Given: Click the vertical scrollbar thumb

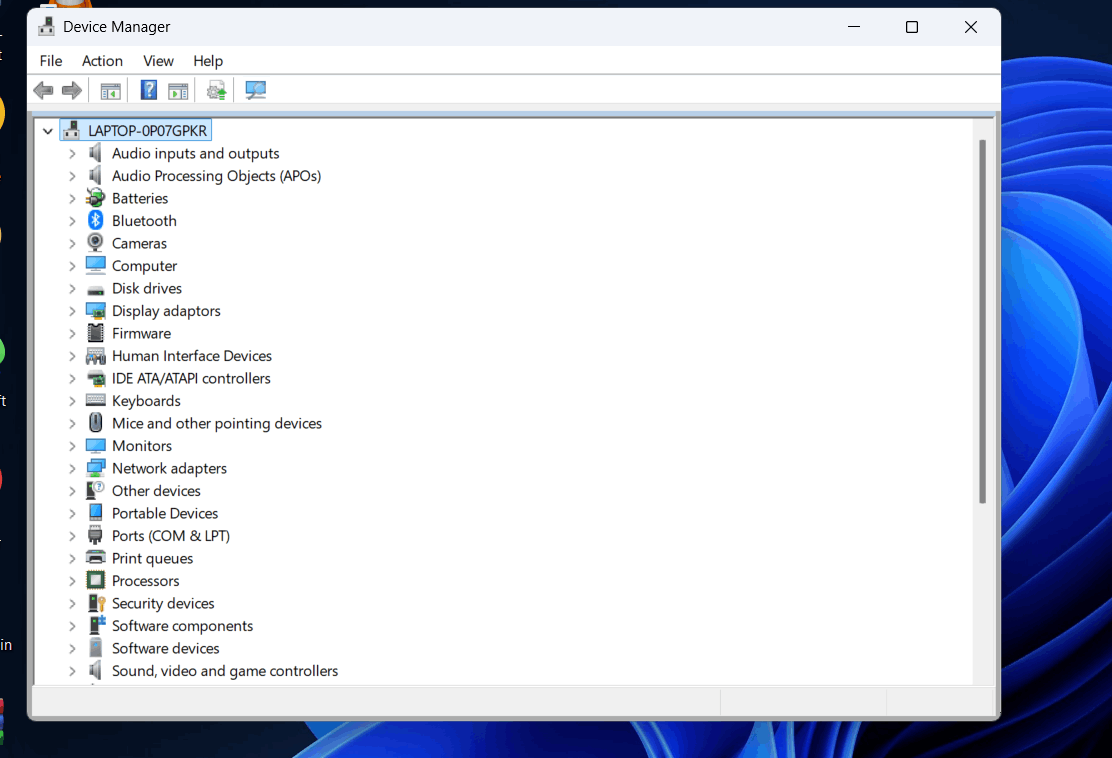Looking at the screenshot, I should (x=982, y=322).
